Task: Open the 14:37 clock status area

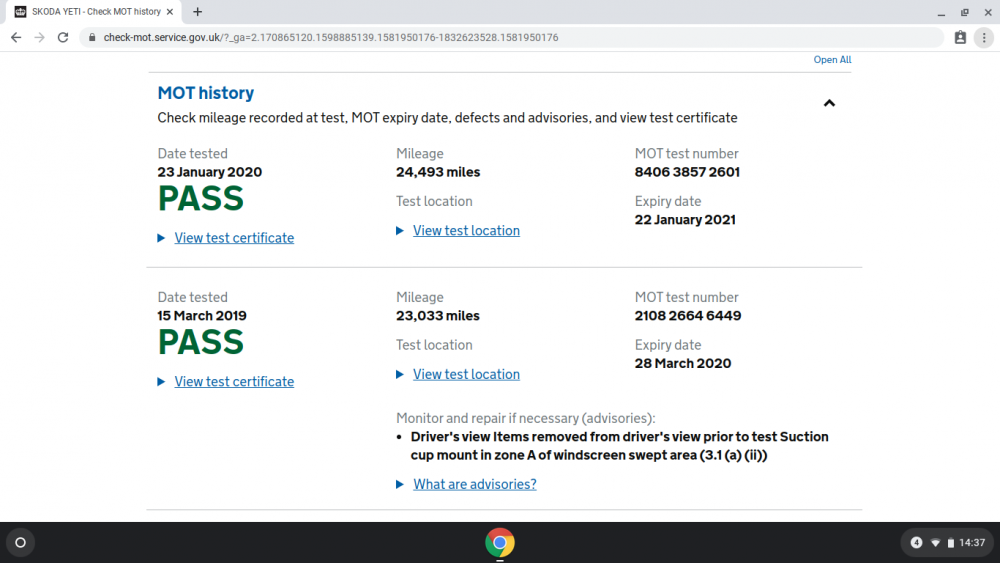Action: click(972, 543)
